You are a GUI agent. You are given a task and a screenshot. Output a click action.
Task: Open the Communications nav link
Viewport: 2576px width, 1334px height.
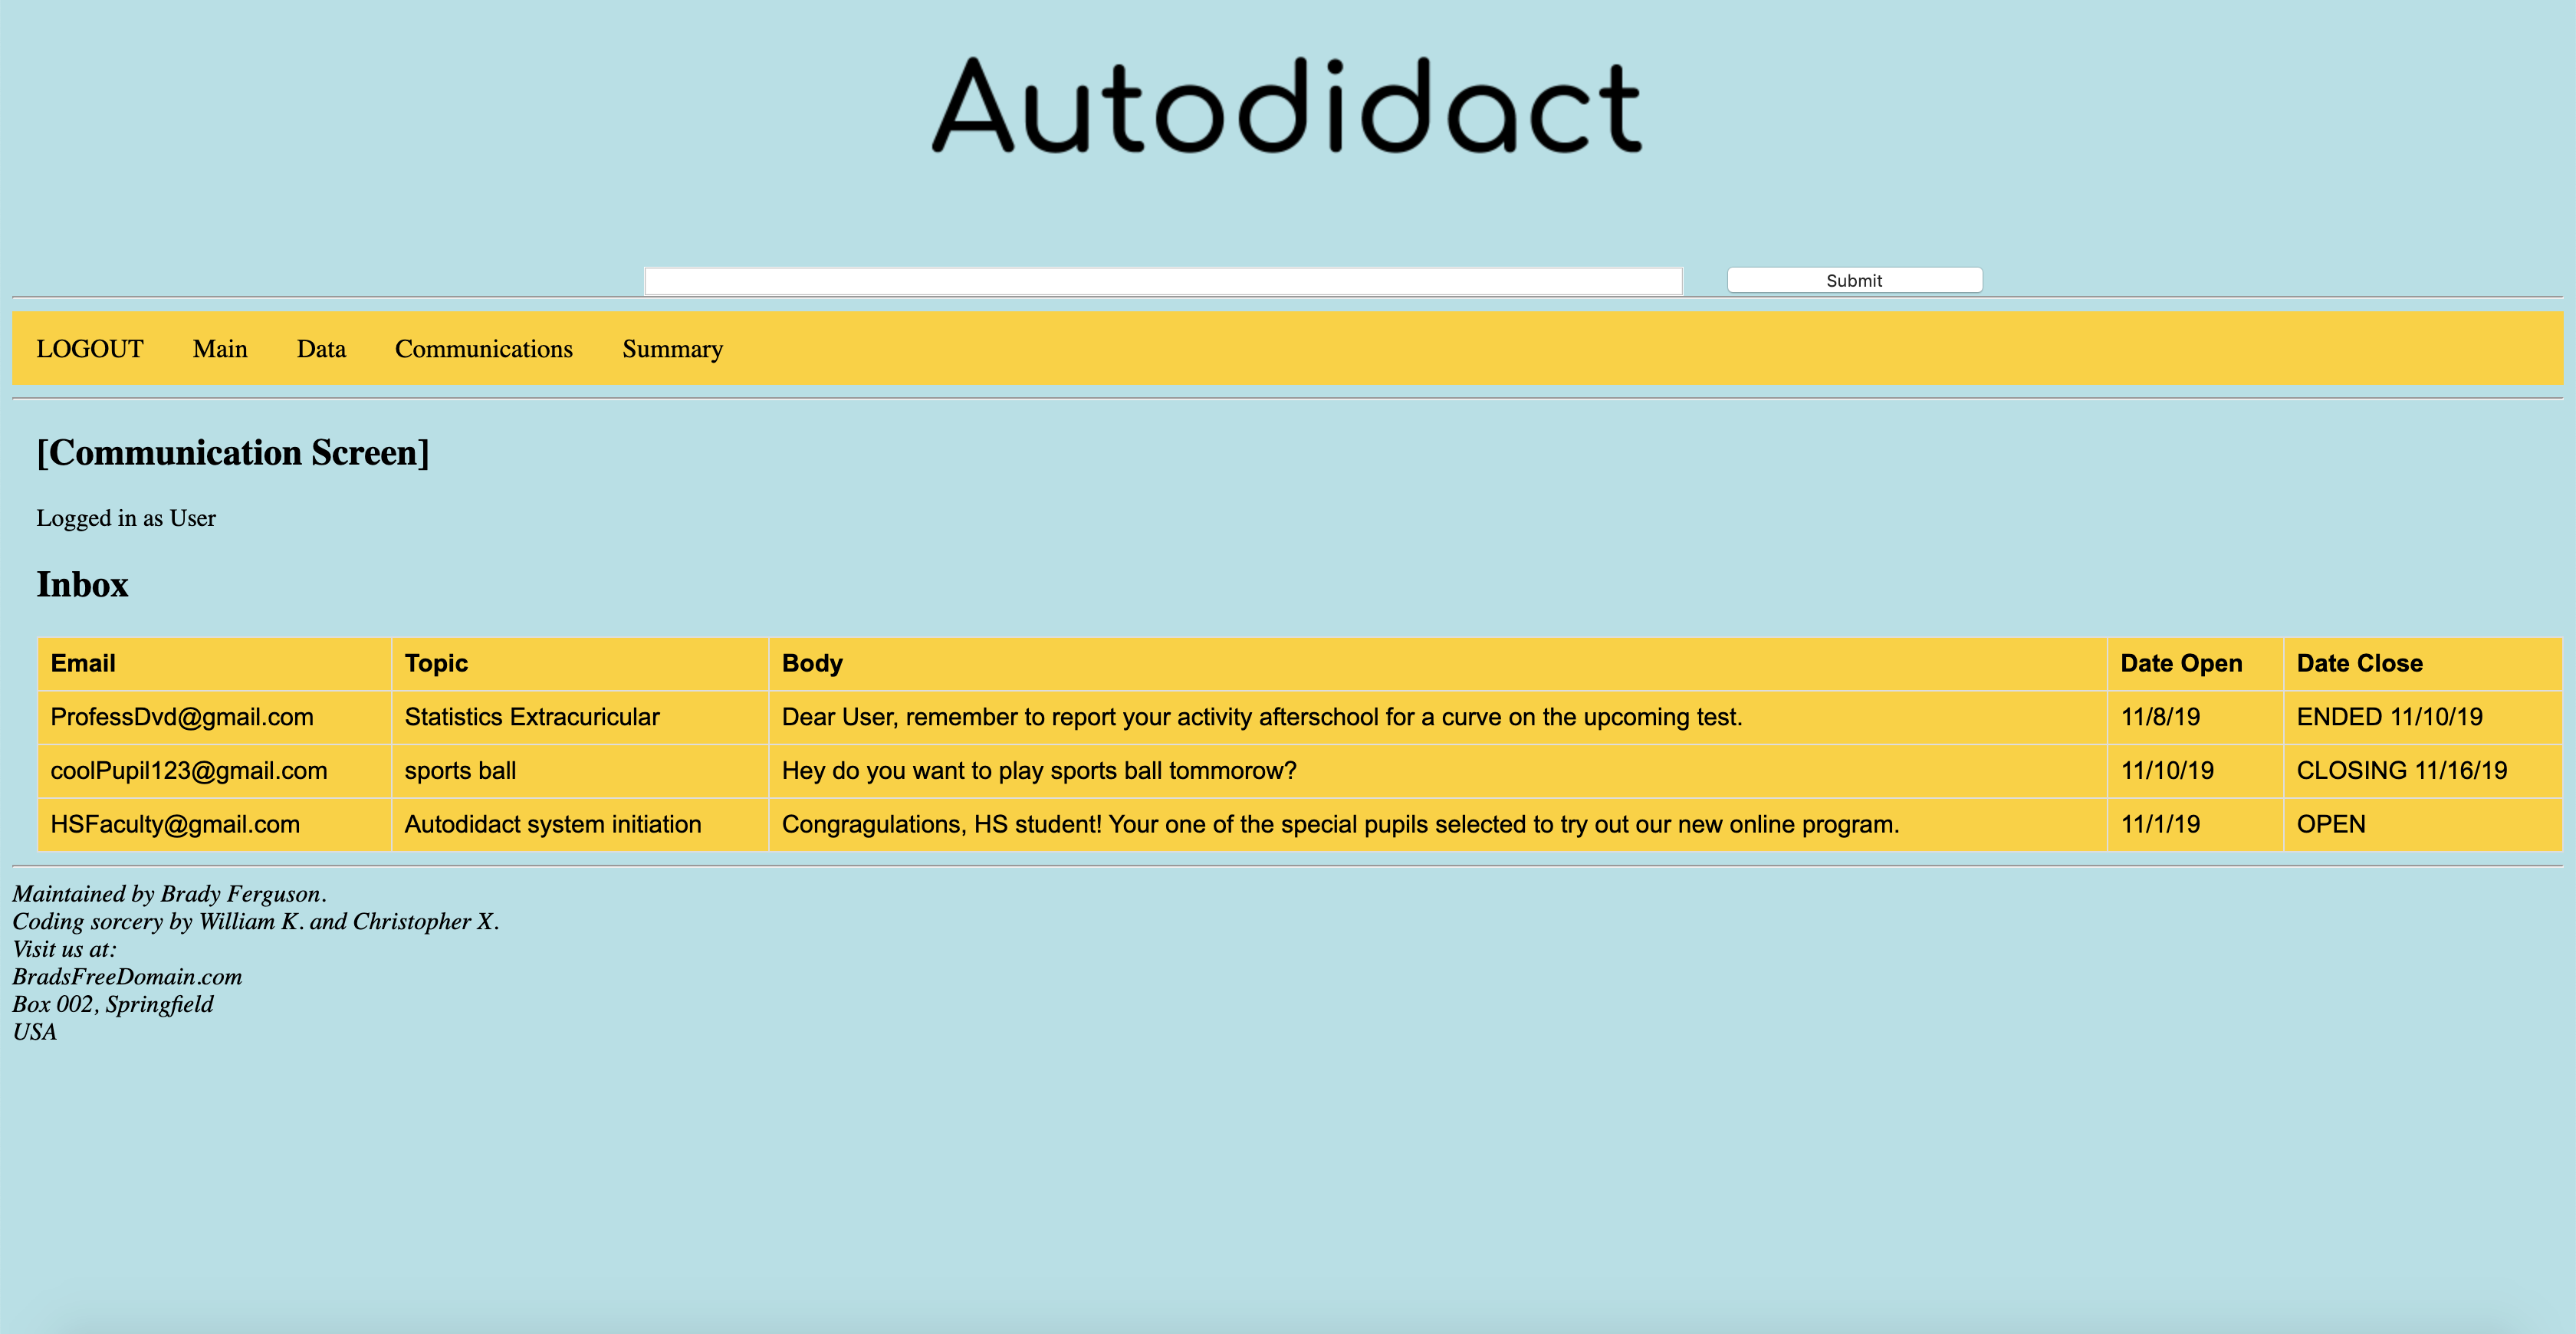(x=484, y=349)
